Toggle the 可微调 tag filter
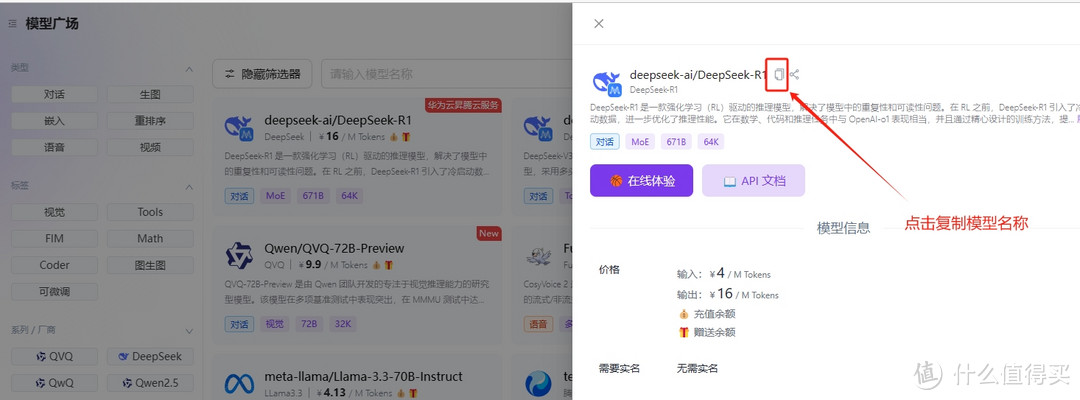Viewport: 1080px width, 400px height. [54, 291]
